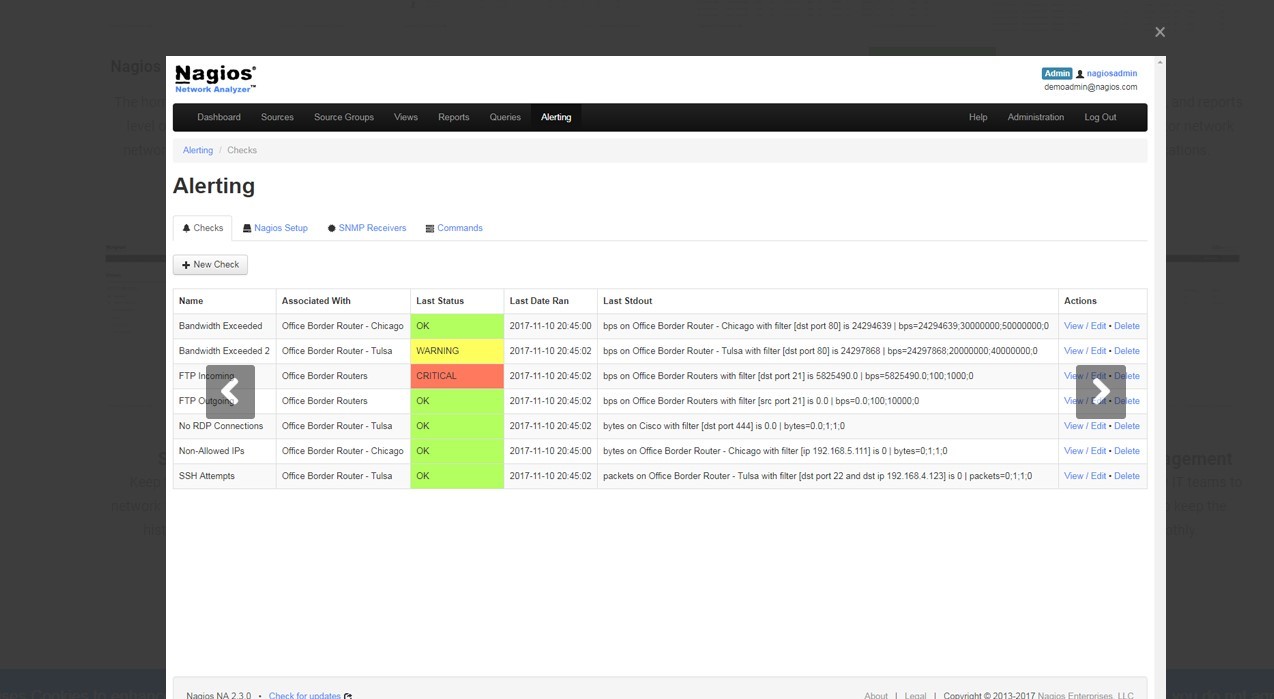Open View/Edit for Bandwidth Exceeded check

1086,325
